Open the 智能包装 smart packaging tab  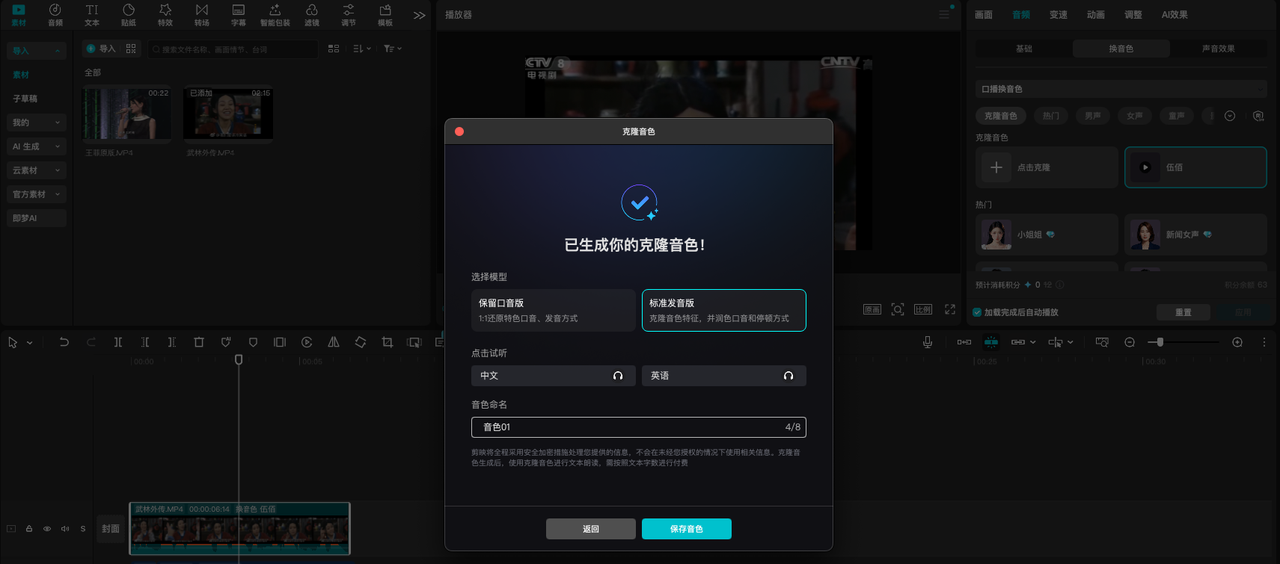pos(275,14)
